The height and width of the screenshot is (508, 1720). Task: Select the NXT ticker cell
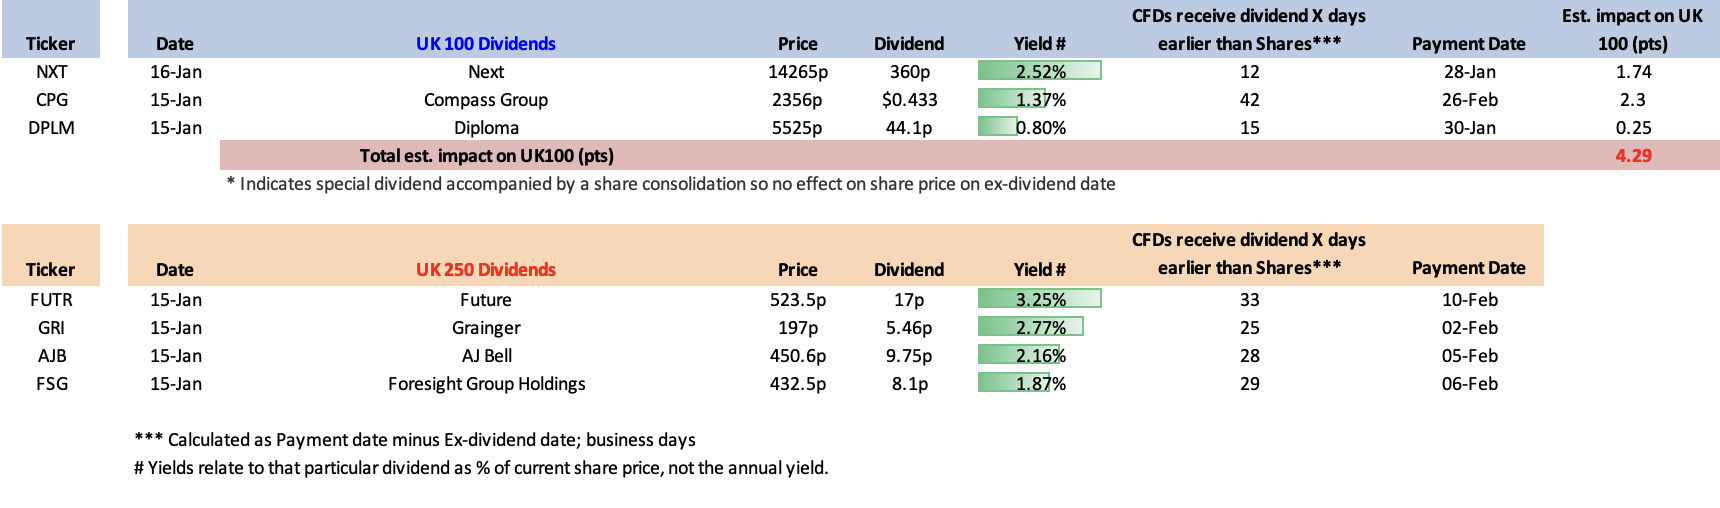[51, 72]
